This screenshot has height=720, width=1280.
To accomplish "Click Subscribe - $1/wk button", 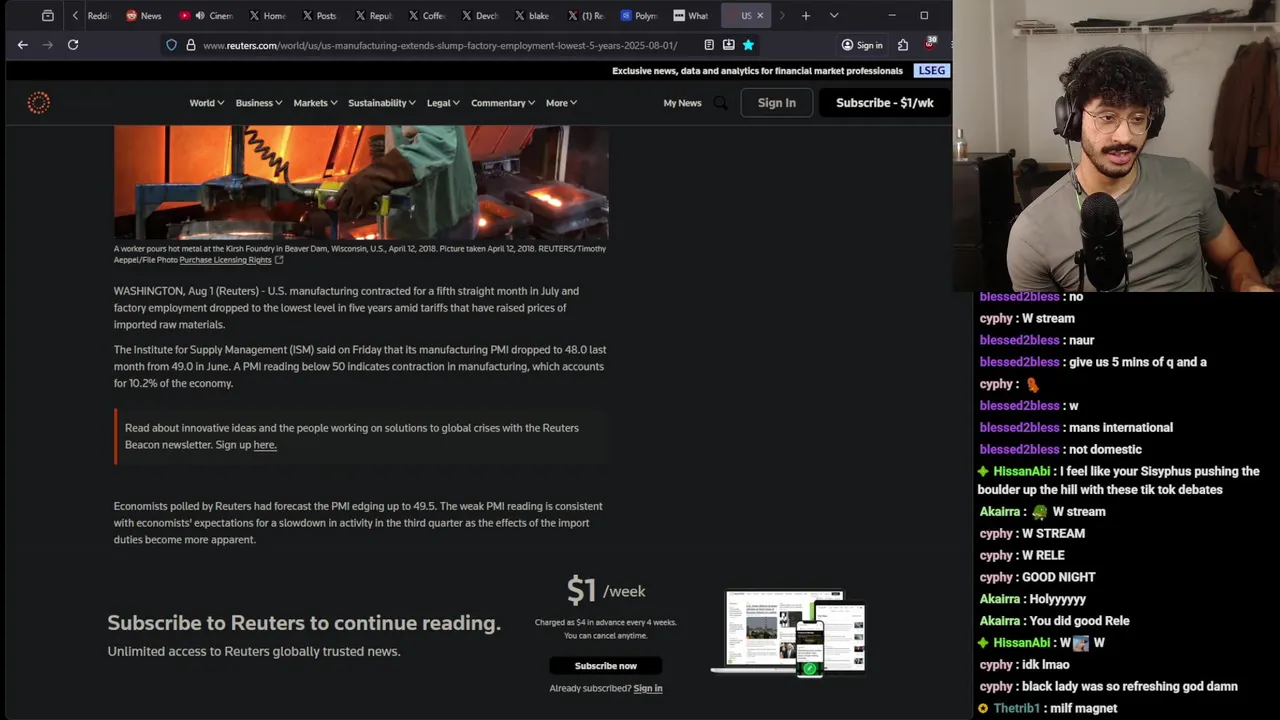I will (885, 103).
